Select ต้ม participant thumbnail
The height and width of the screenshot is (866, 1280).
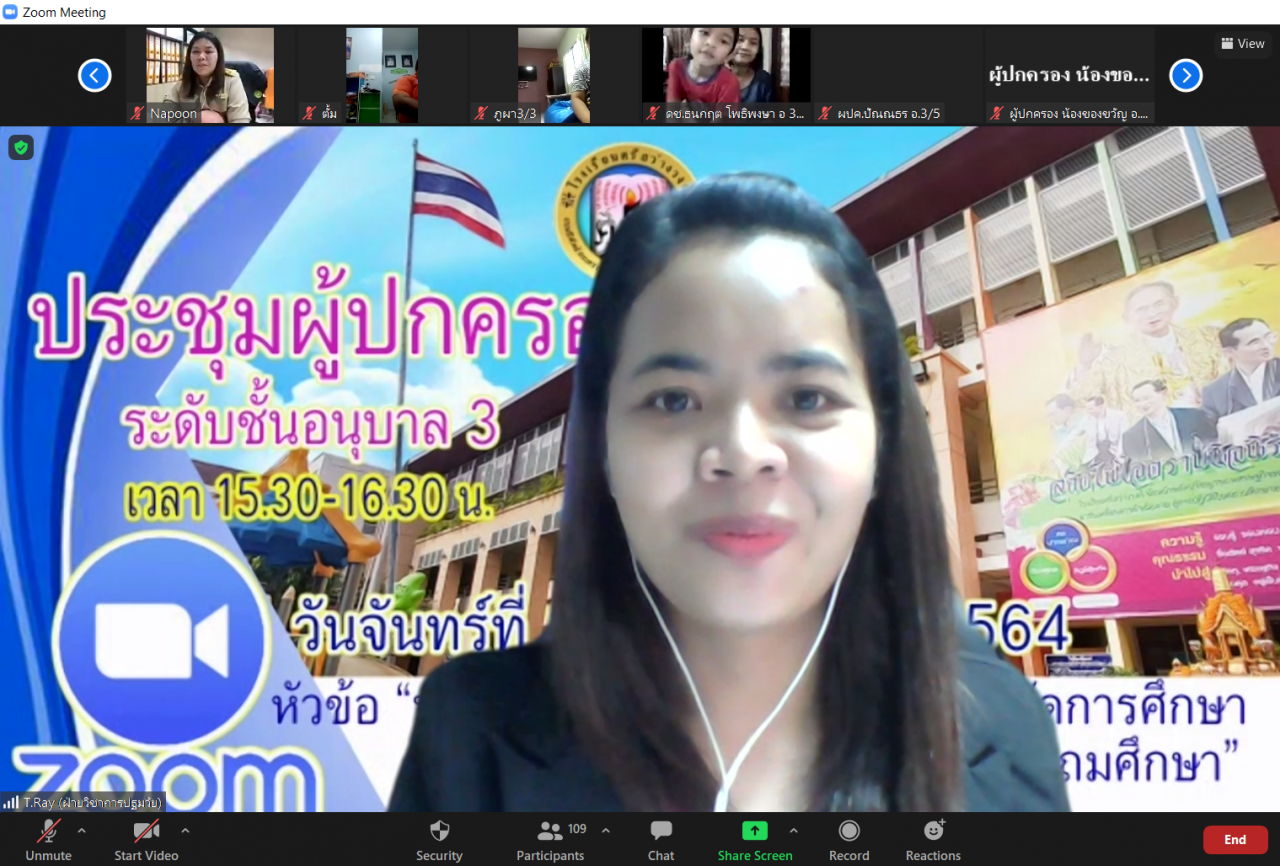pos(383,75)
